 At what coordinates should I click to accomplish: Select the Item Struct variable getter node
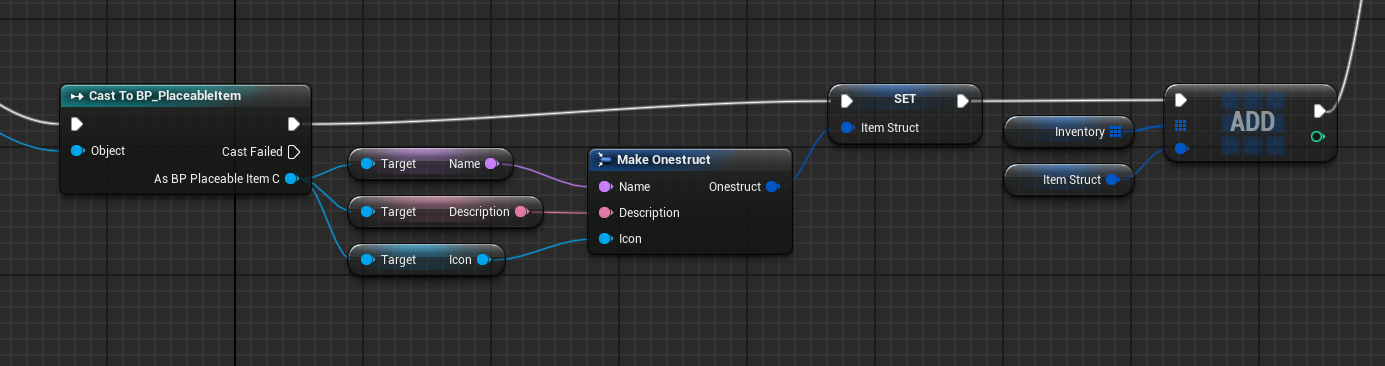[x=1069, y=180]
